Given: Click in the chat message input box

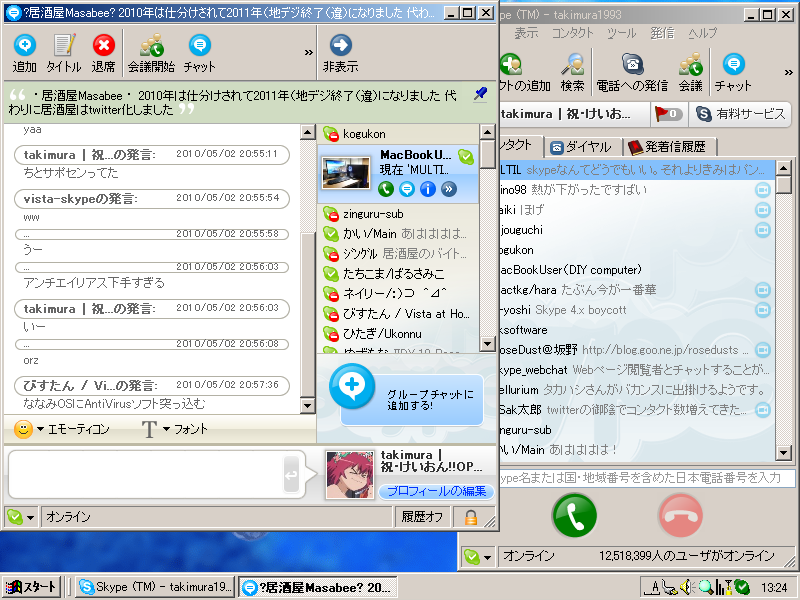Looking at the screenshot, I should (x=145, y=474).
